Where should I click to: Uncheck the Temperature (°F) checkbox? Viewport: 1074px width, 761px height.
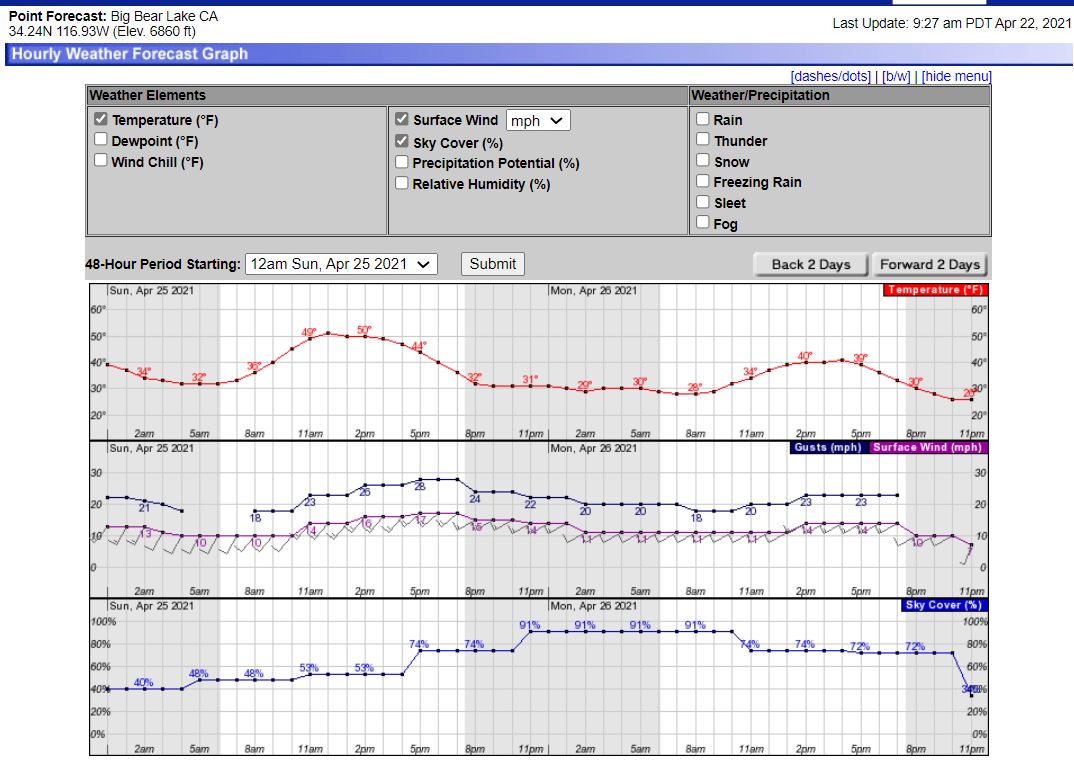[x=101, y=119]
